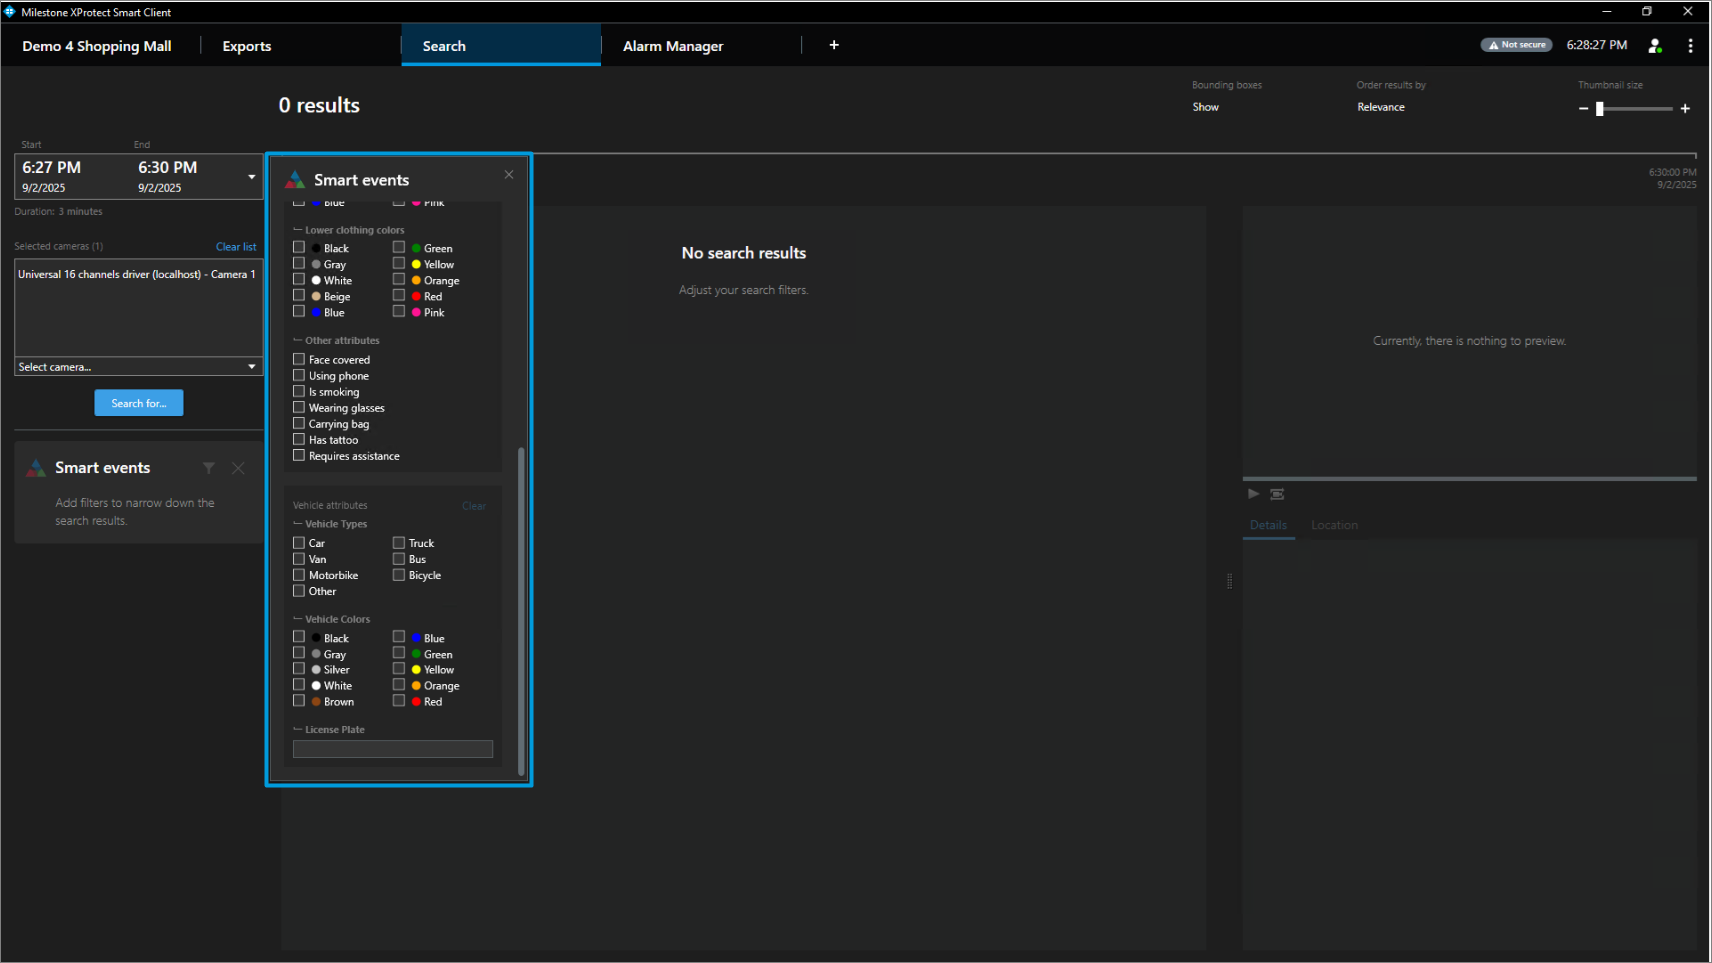The height and width of the screenshot is (963, 1712).
Task: Open the Order results by Relevance dropdown
Action: (1380, 107)
